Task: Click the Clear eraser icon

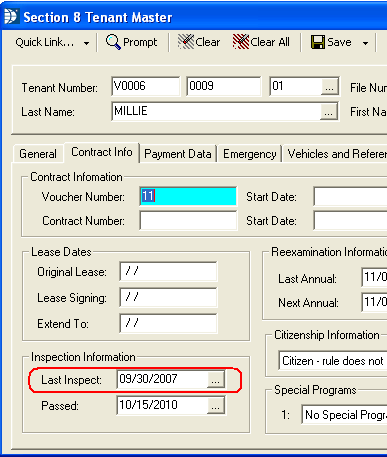Action: (x=186, y=42)
